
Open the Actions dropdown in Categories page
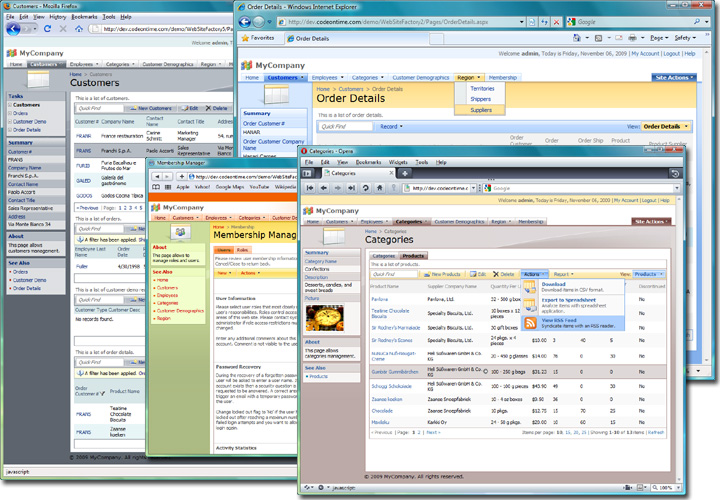point(534,274)
